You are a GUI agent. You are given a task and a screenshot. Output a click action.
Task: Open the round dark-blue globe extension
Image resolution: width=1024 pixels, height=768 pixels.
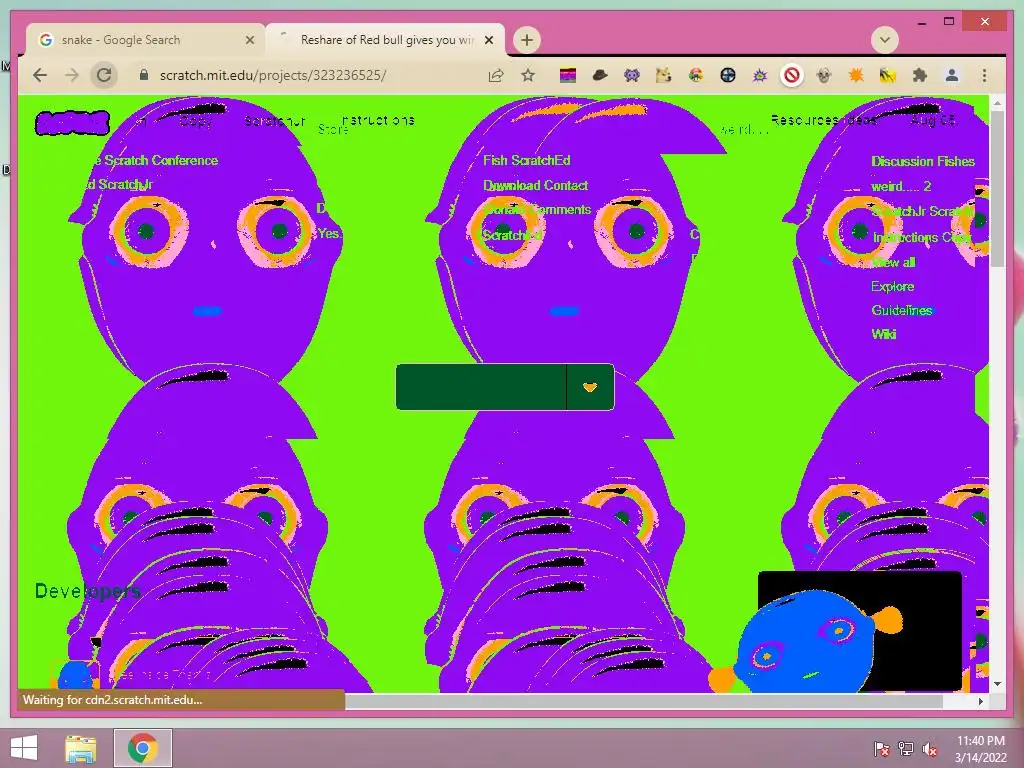click(x=728, y=76)
